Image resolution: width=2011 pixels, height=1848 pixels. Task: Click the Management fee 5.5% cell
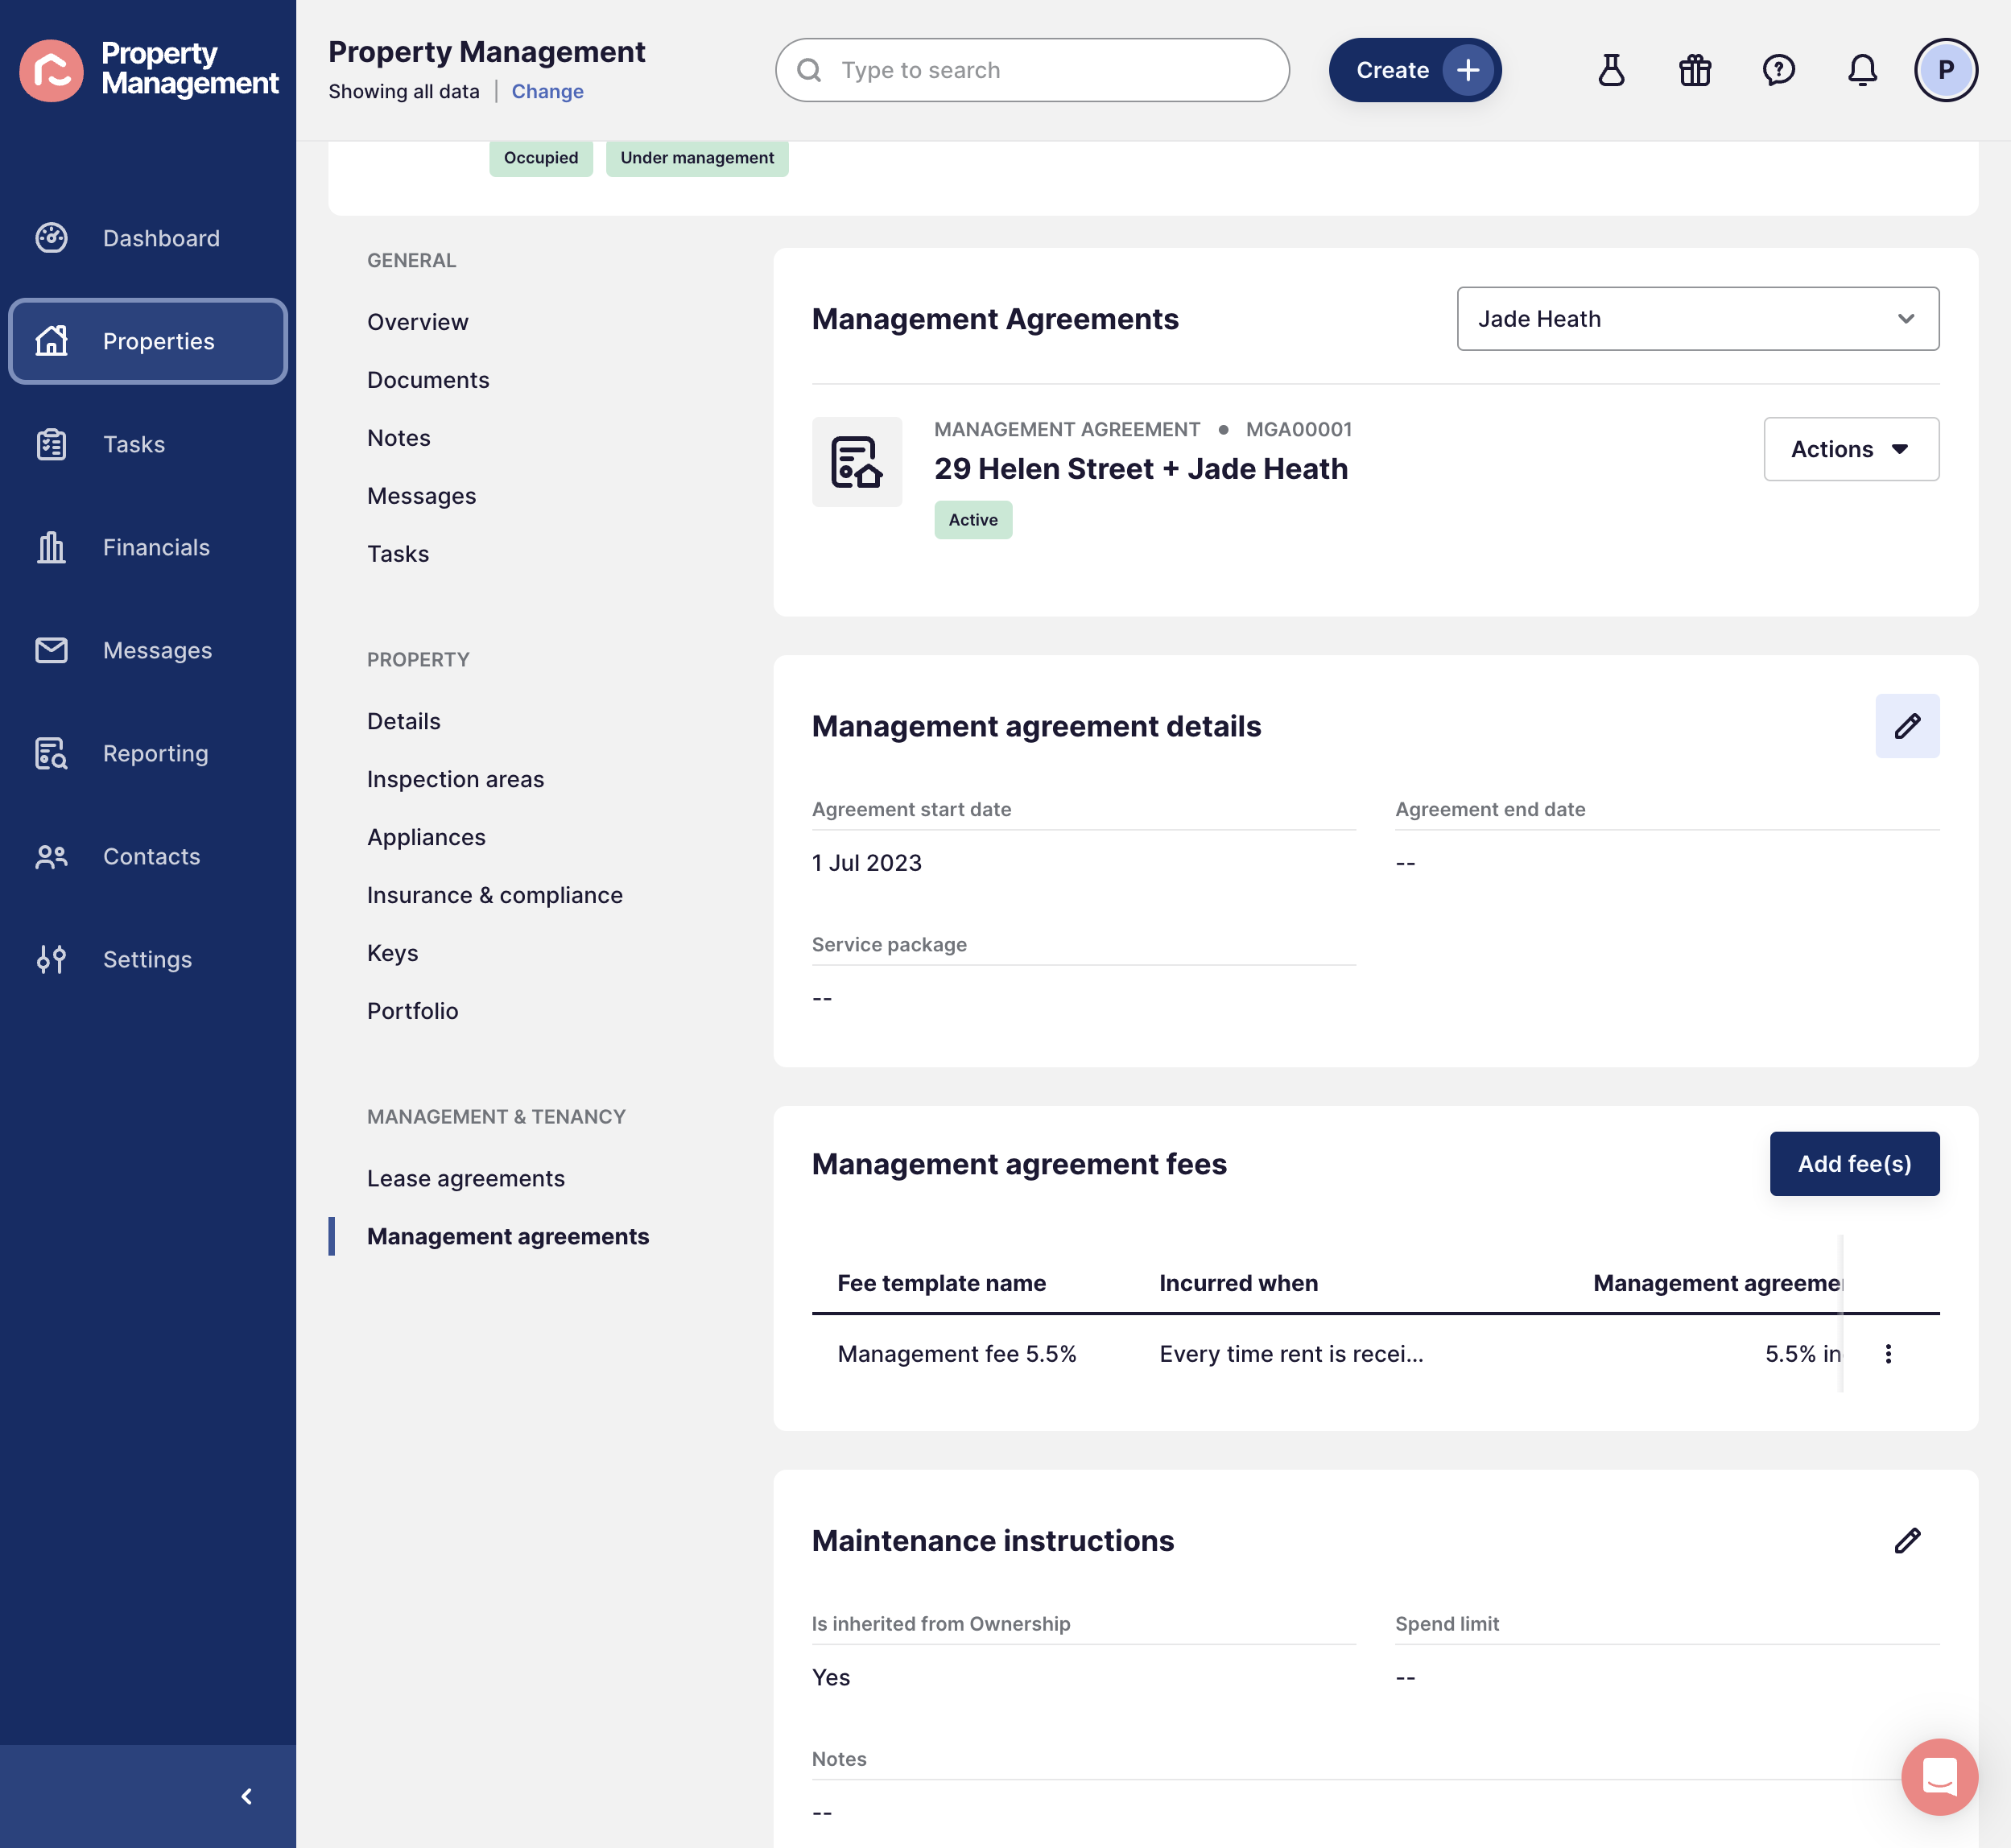957,1354
